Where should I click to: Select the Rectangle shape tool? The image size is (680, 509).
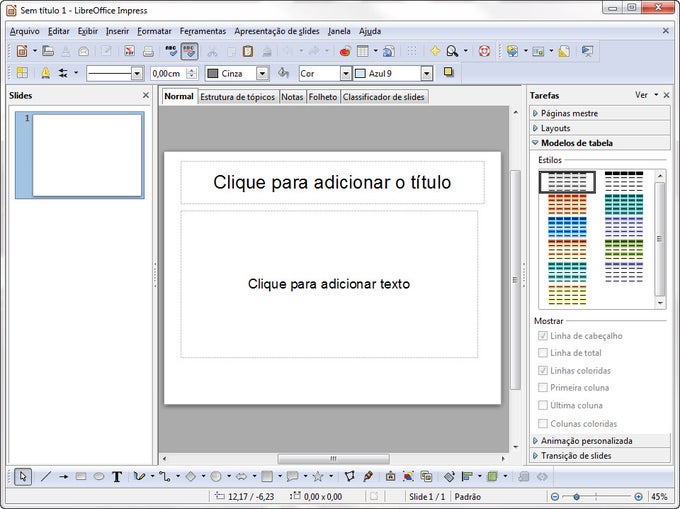81,476
